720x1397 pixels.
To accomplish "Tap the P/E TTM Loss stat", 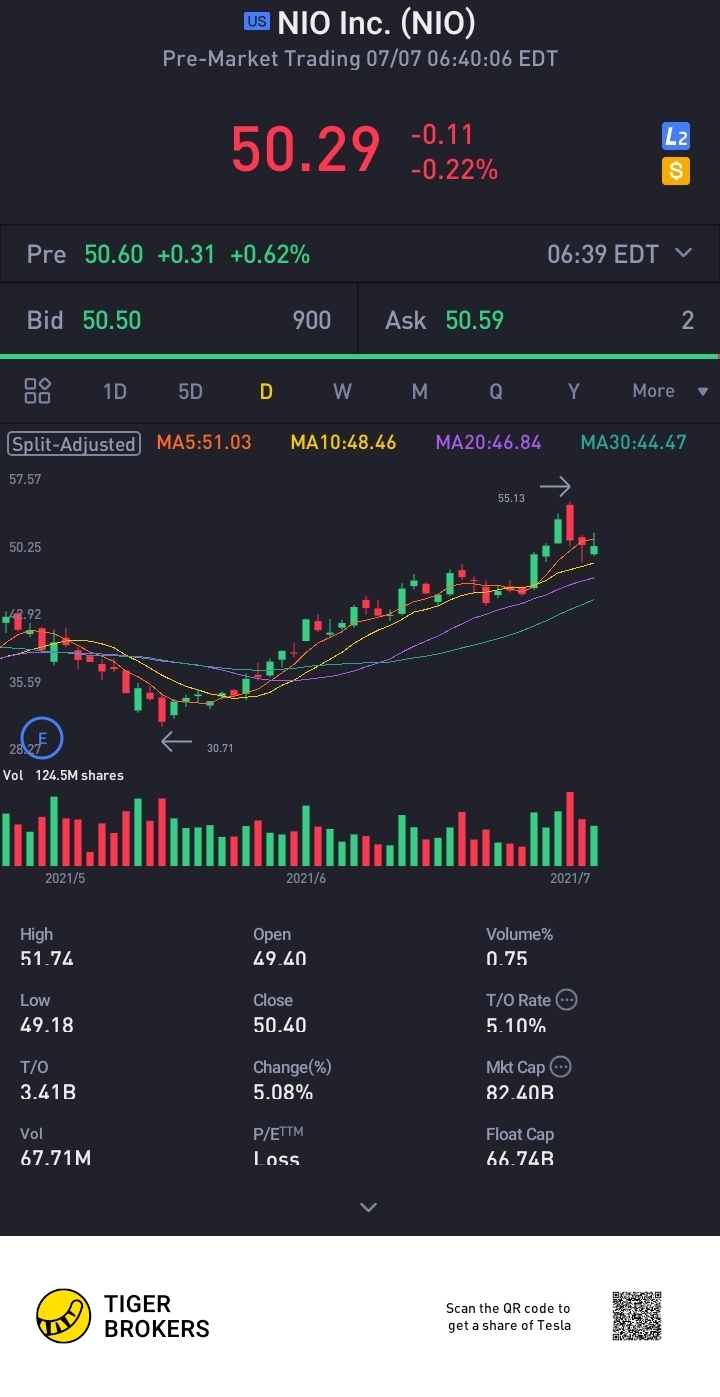I will tap(278, 1146).
